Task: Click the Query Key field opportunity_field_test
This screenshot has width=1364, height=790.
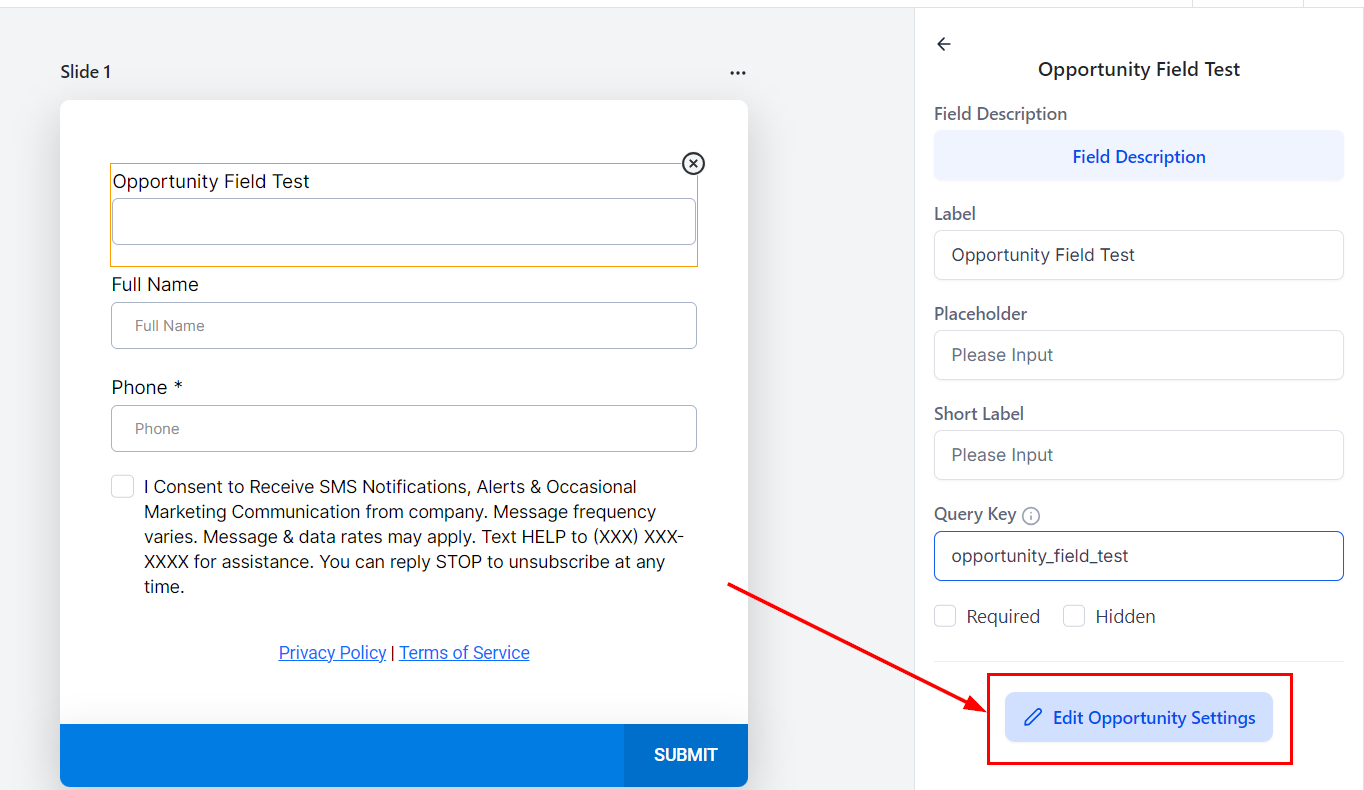Action: tap(1139, 556)
